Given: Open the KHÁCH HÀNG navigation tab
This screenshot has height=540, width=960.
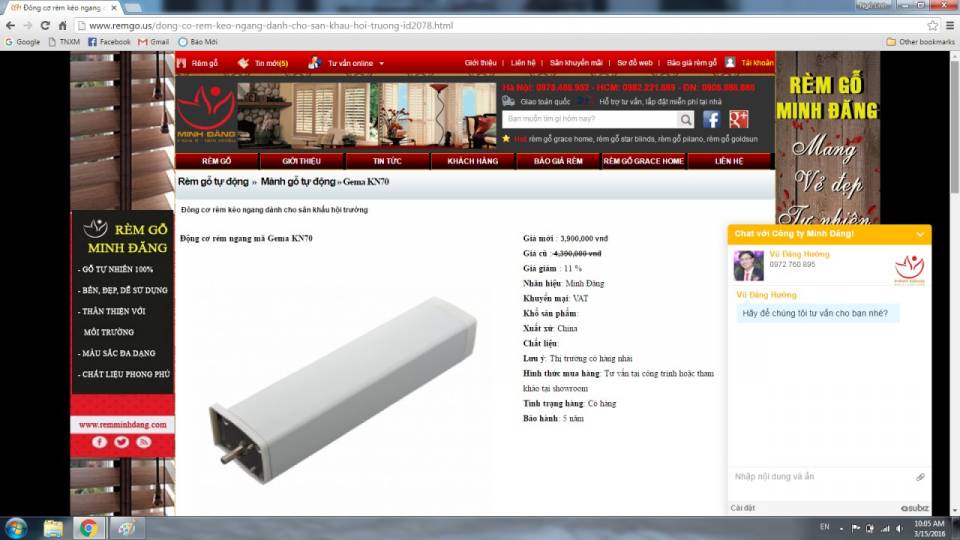Looking at the screenshot, I should click(472, 161).
